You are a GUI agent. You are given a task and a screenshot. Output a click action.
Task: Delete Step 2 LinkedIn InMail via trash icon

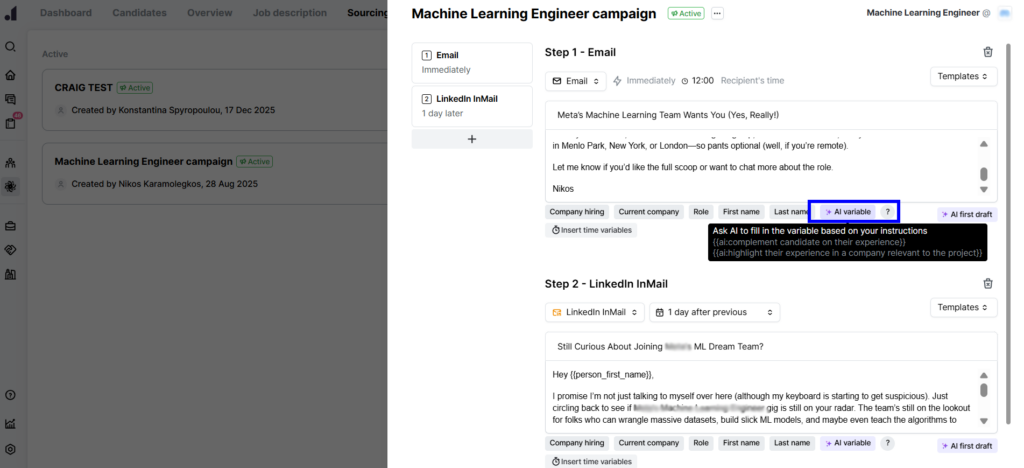click(988, 284)
